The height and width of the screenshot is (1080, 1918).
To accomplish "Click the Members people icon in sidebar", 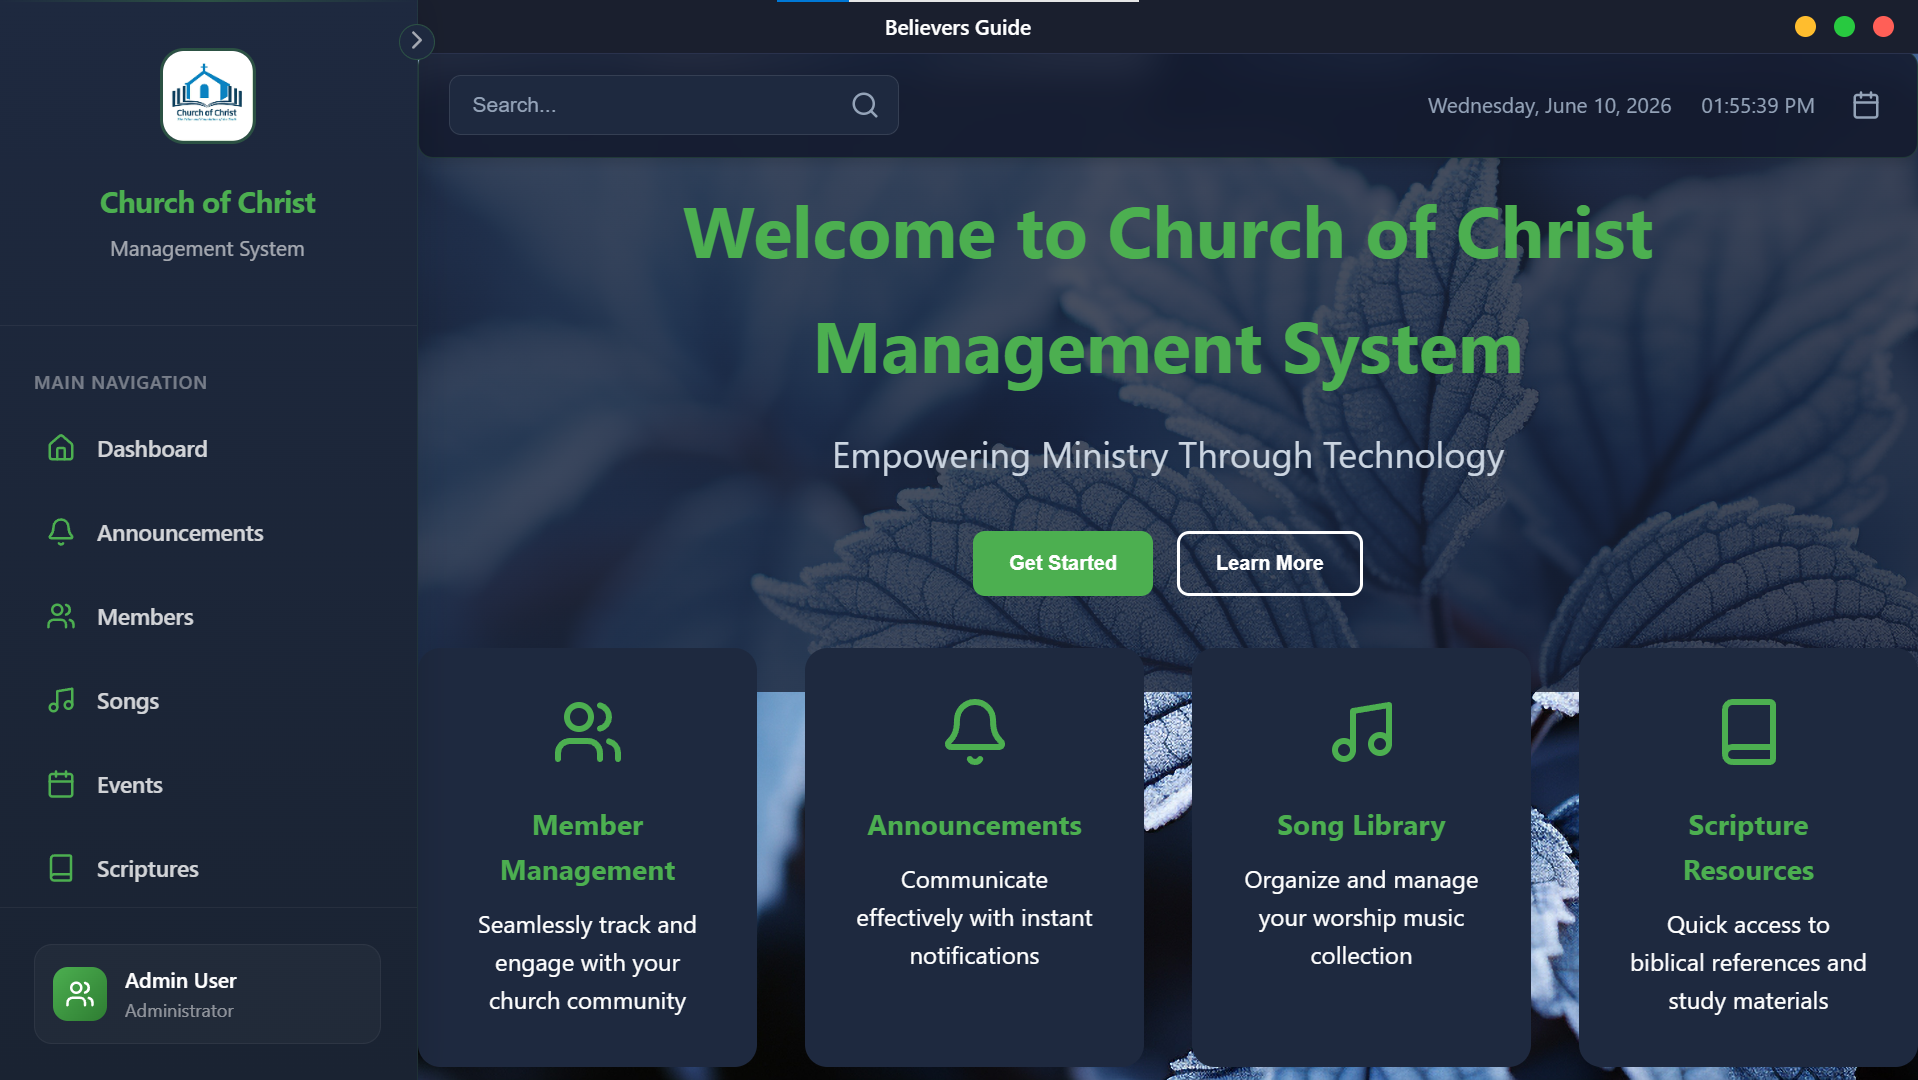I will coord(61,616).
